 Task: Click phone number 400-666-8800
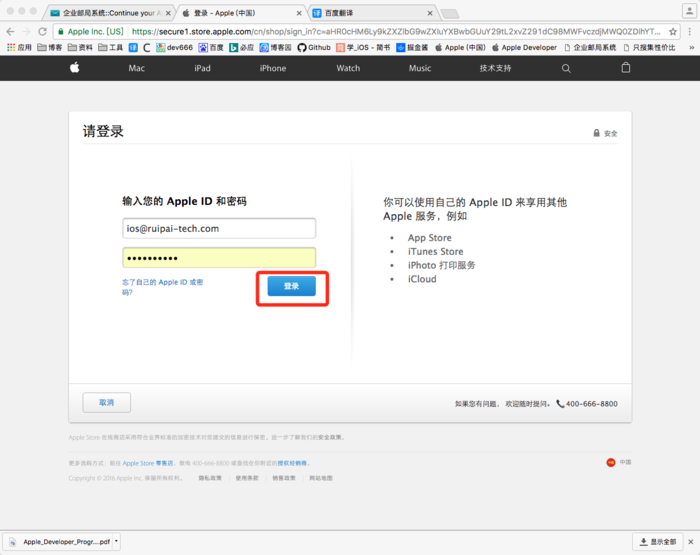pyautogui.click(x=592, y=404)
